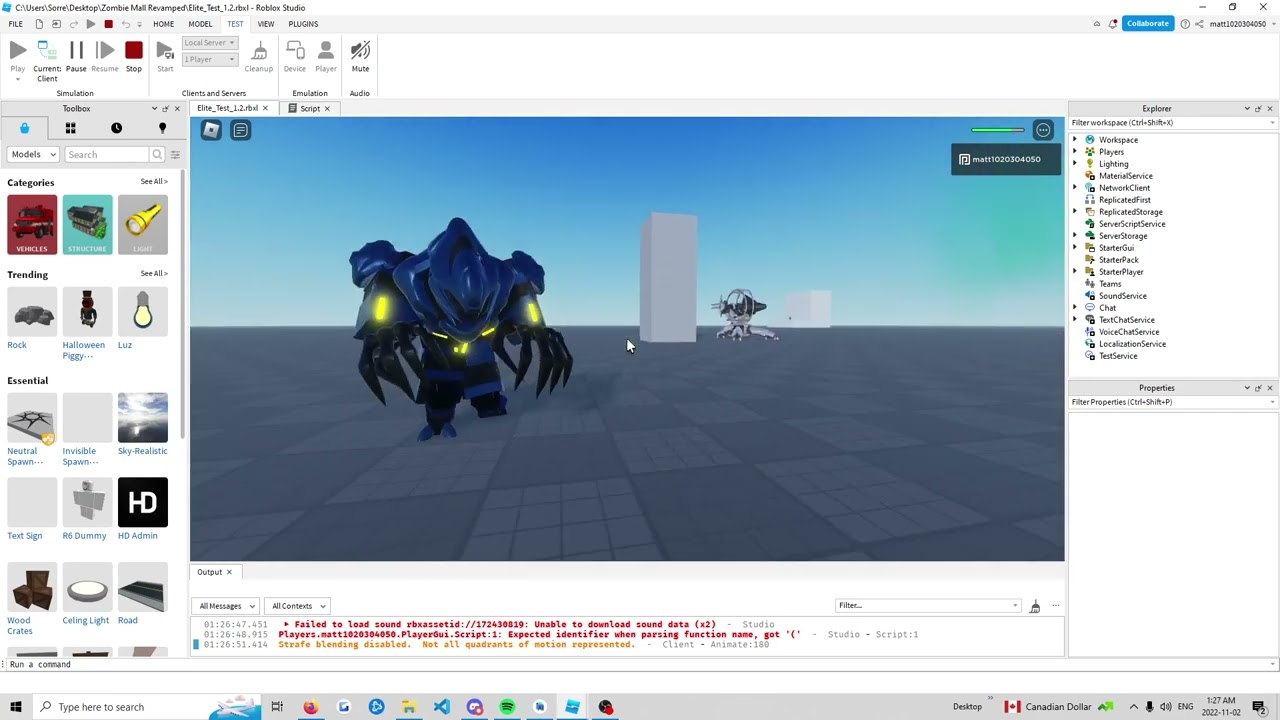Image resolution: width=1280 pixels, height=720 pixels.
Task: Select the Light category thumbnail
Action: [x=143, y=225]
